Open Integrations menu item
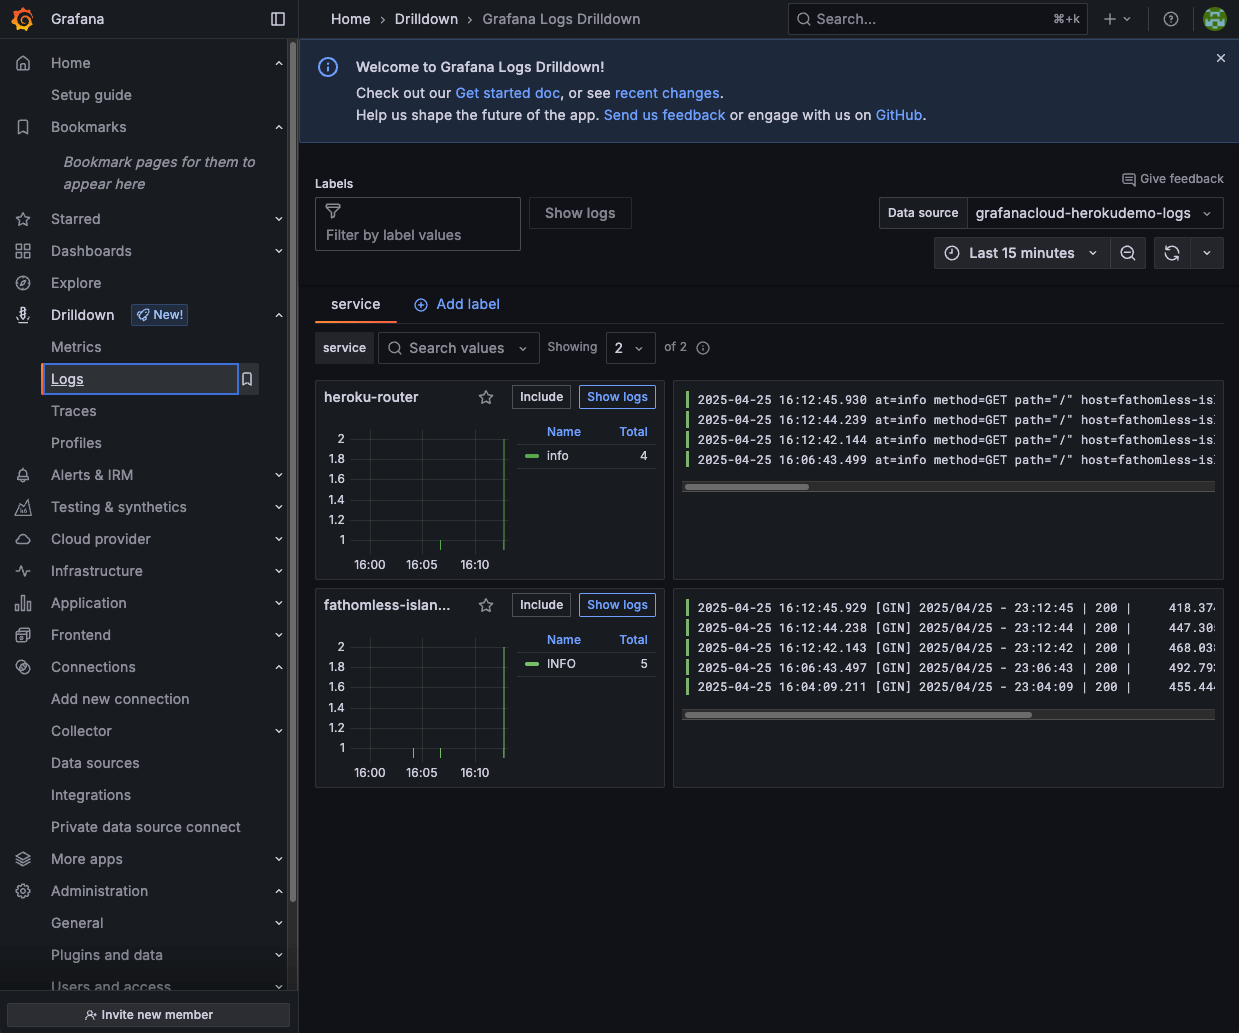Screen dimensions: 1239x1033 [91, 795]
